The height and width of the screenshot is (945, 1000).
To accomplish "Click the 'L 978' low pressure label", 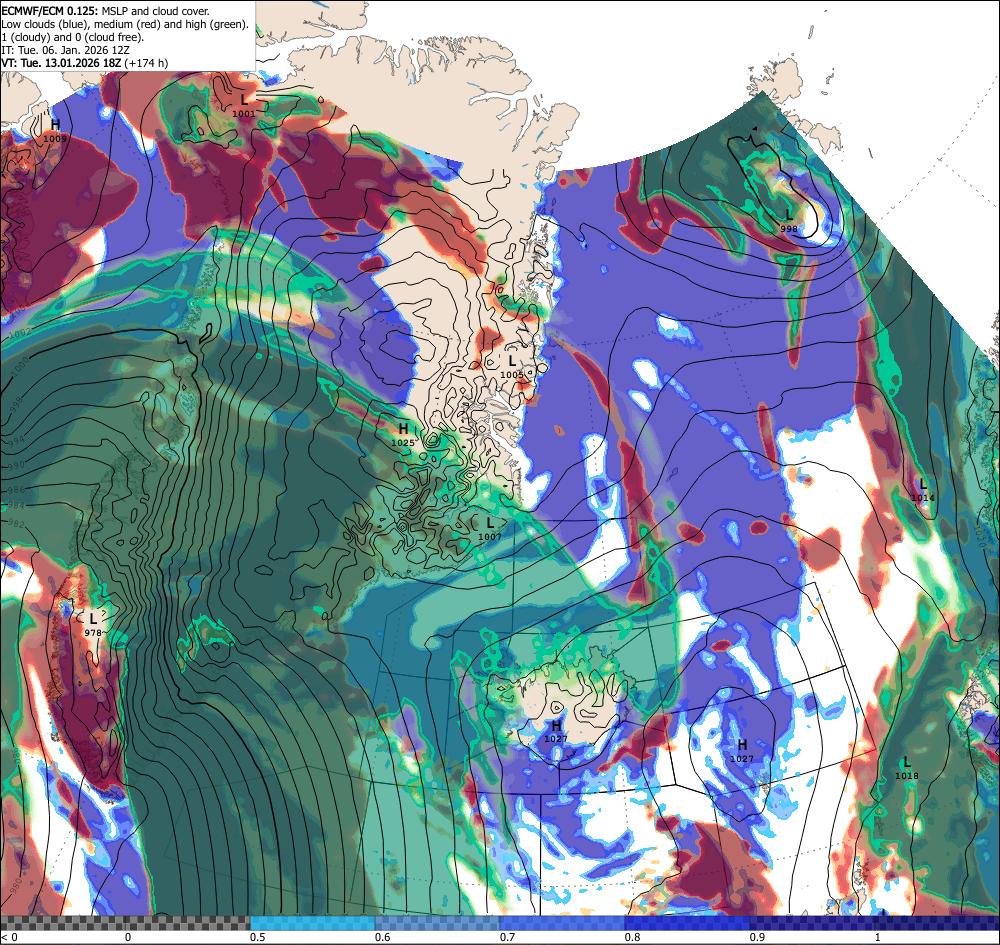I will click(x=93, y=624).
